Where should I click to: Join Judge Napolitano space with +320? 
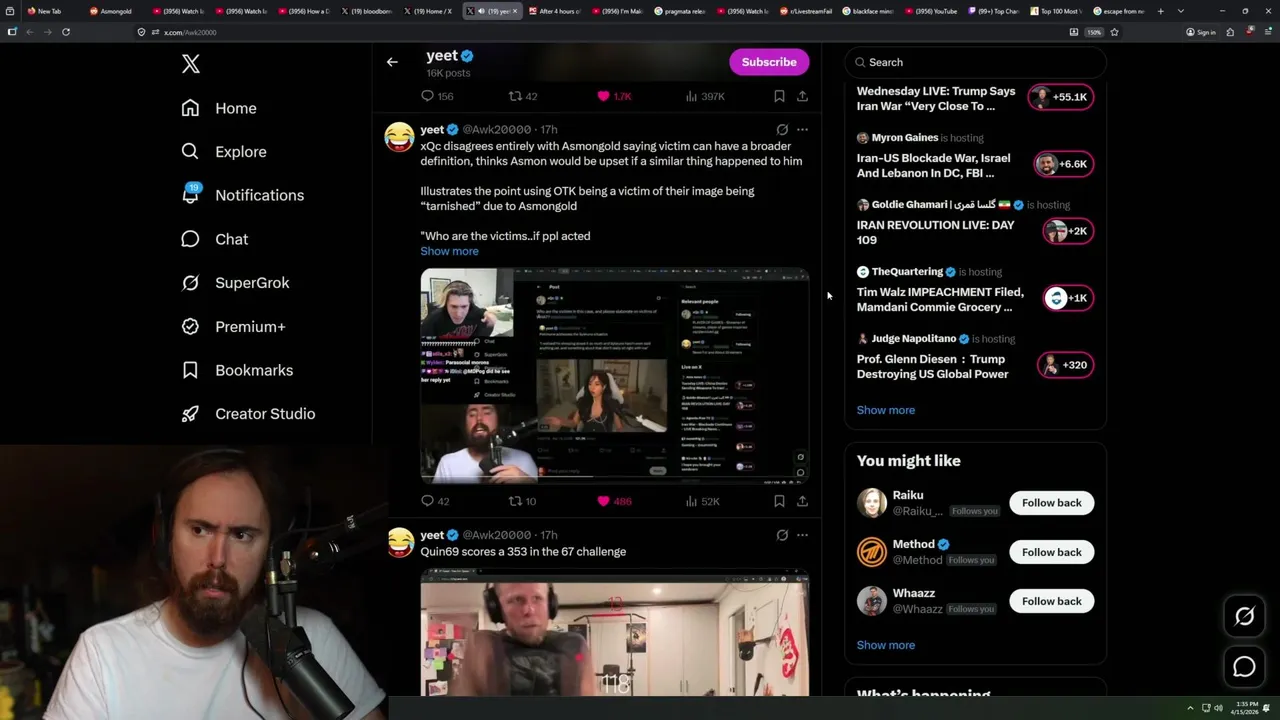[x=1065, y=365]
